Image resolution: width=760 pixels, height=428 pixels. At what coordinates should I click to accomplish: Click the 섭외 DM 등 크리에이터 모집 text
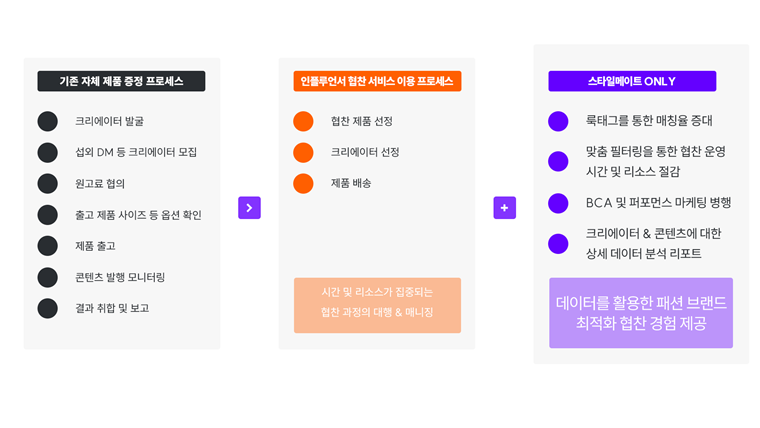point(136,152)
